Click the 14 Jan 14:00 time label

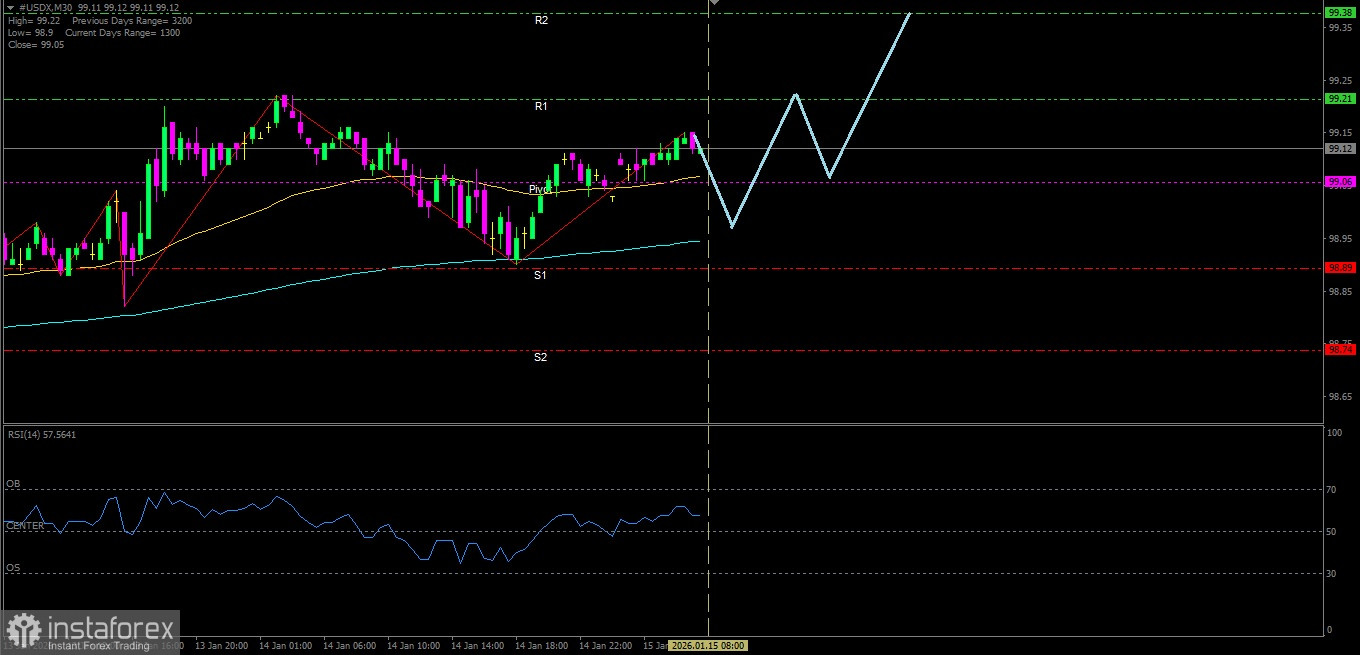[477, 646]
